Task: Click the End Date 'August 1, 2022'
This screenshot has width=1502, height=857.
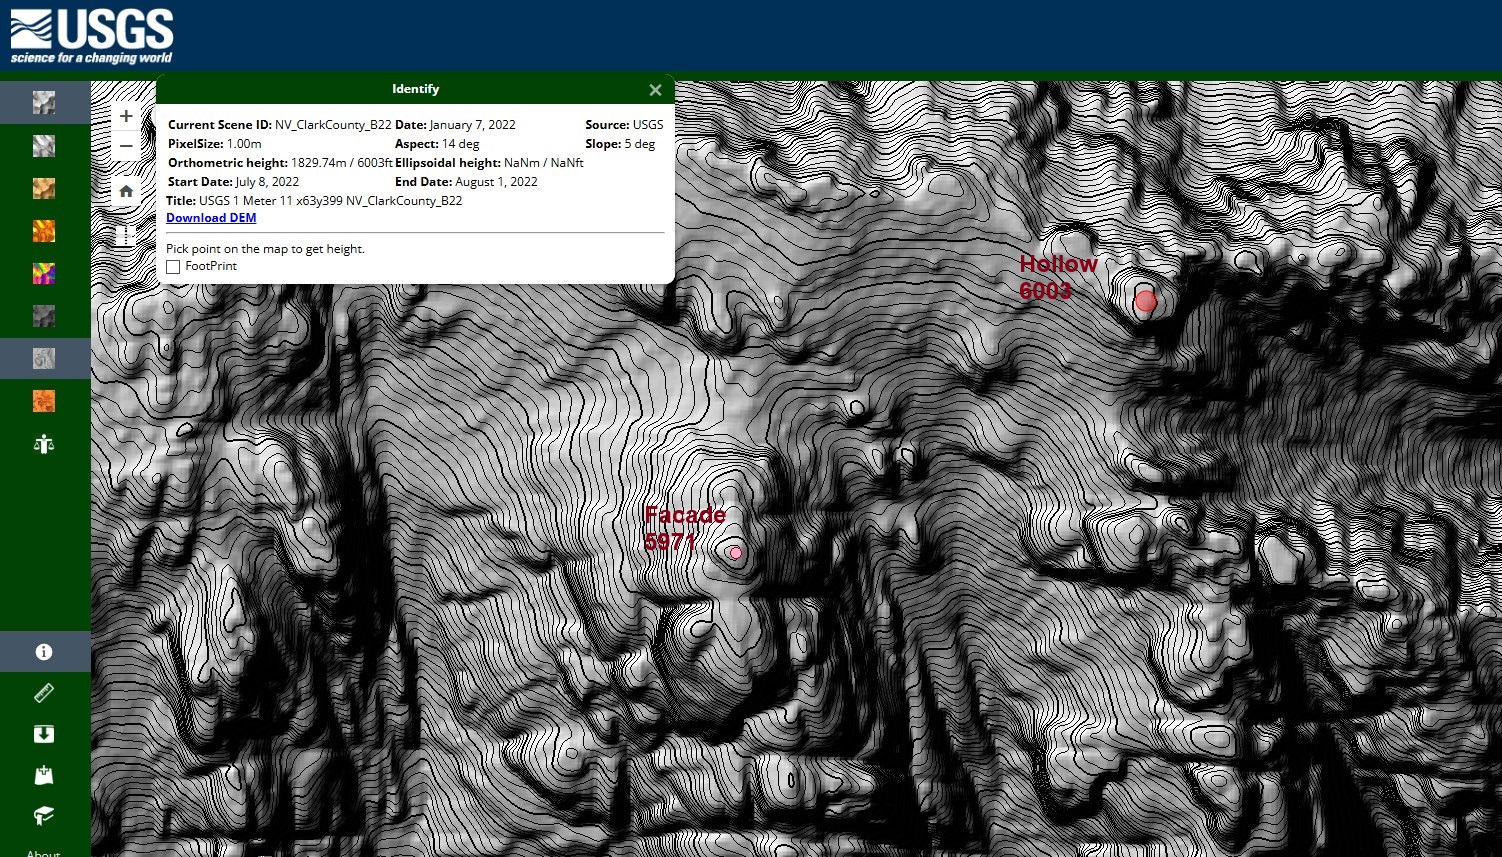Action: coord(496,182)
